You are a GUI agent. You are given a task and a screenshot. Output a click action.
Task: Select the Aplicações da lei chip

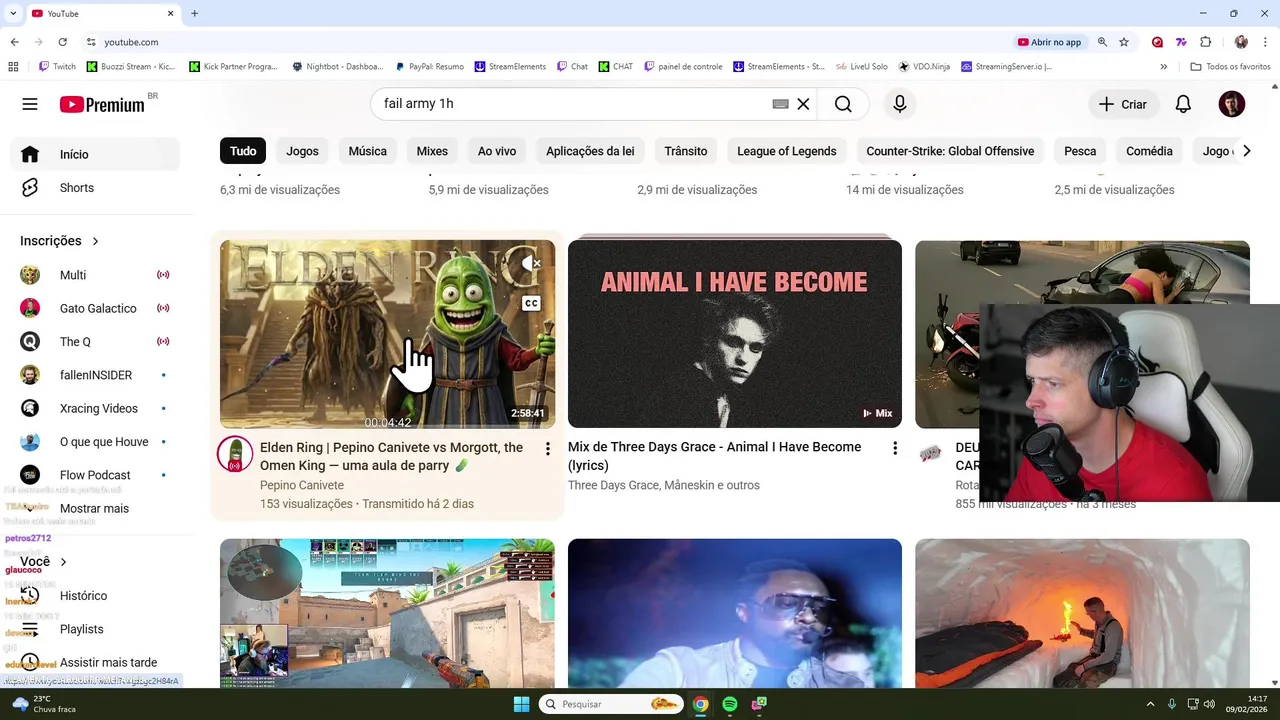point(590,151)
